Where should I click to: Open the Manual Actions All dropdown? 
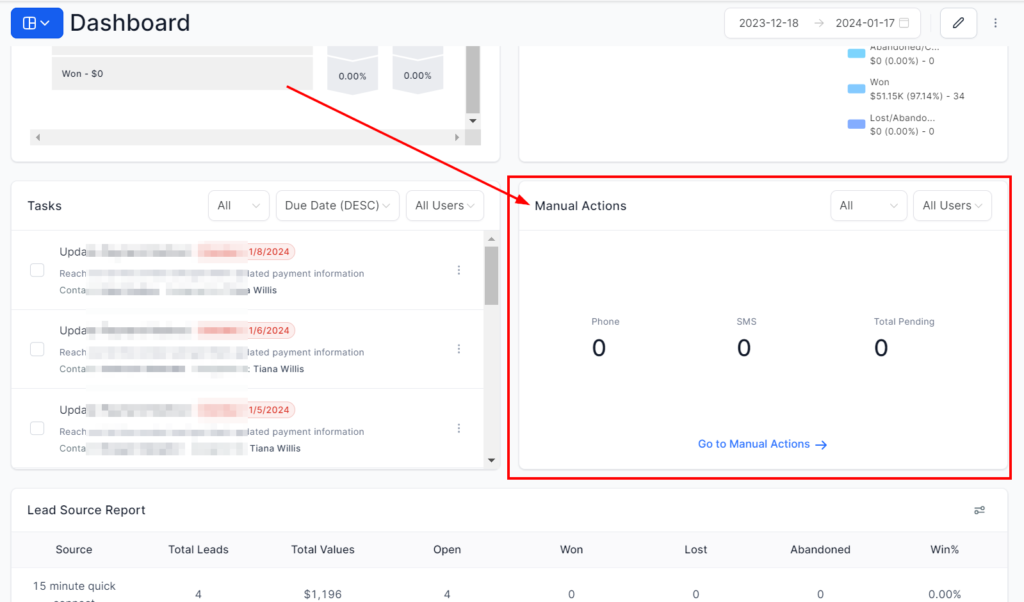click(x=869, y=206)
